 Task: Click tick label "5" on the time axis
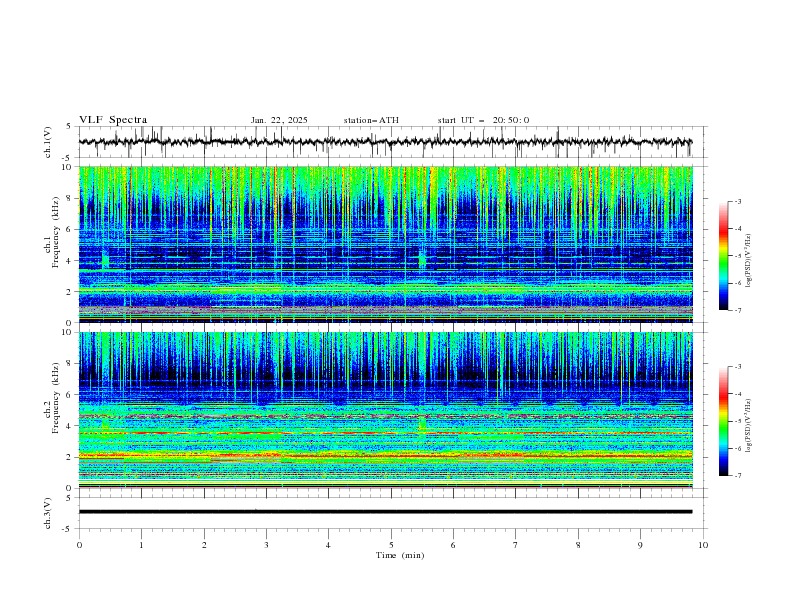pos(391,545)
